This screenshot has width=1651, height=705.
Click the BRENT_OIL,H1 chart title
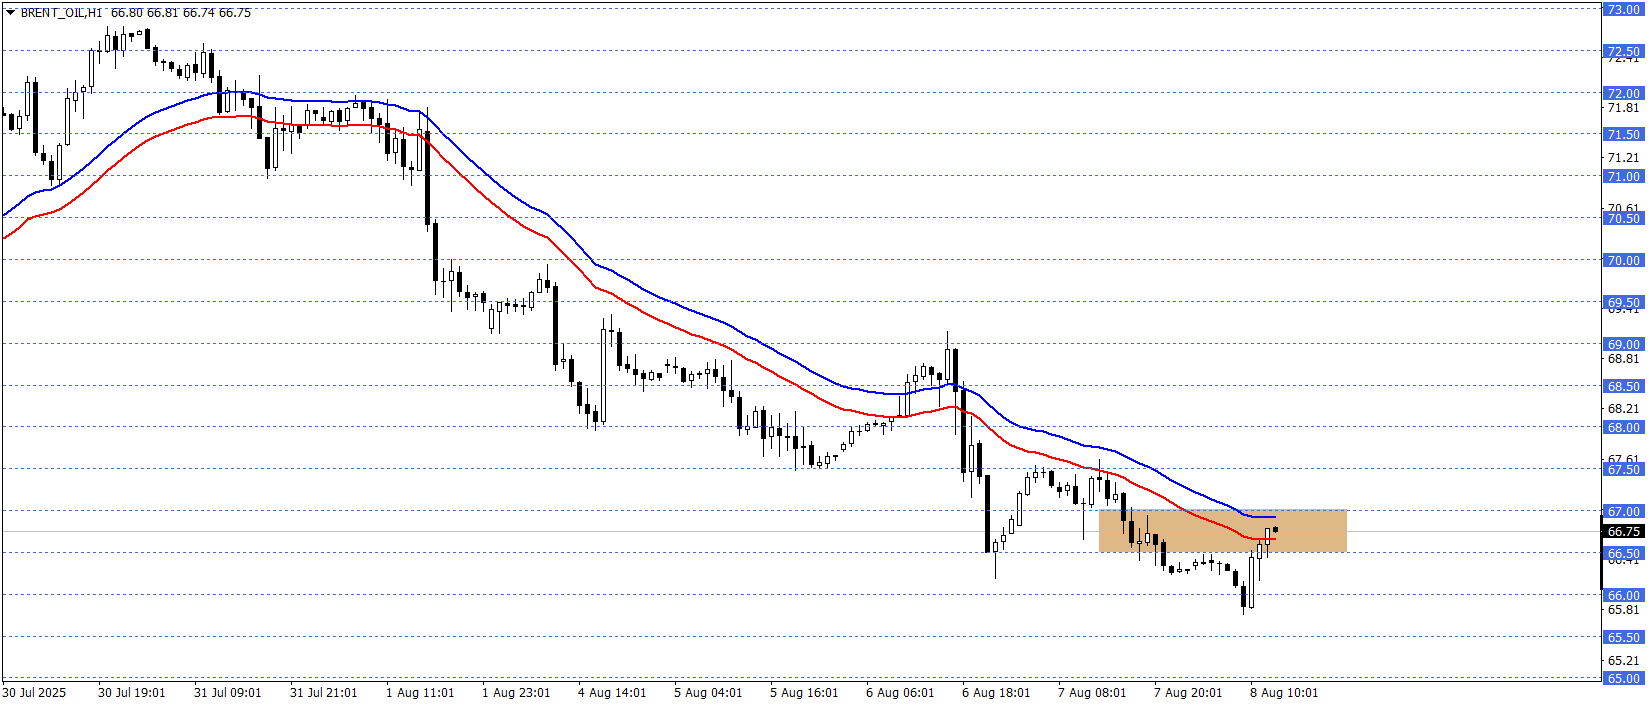click(x=61, y=13)
